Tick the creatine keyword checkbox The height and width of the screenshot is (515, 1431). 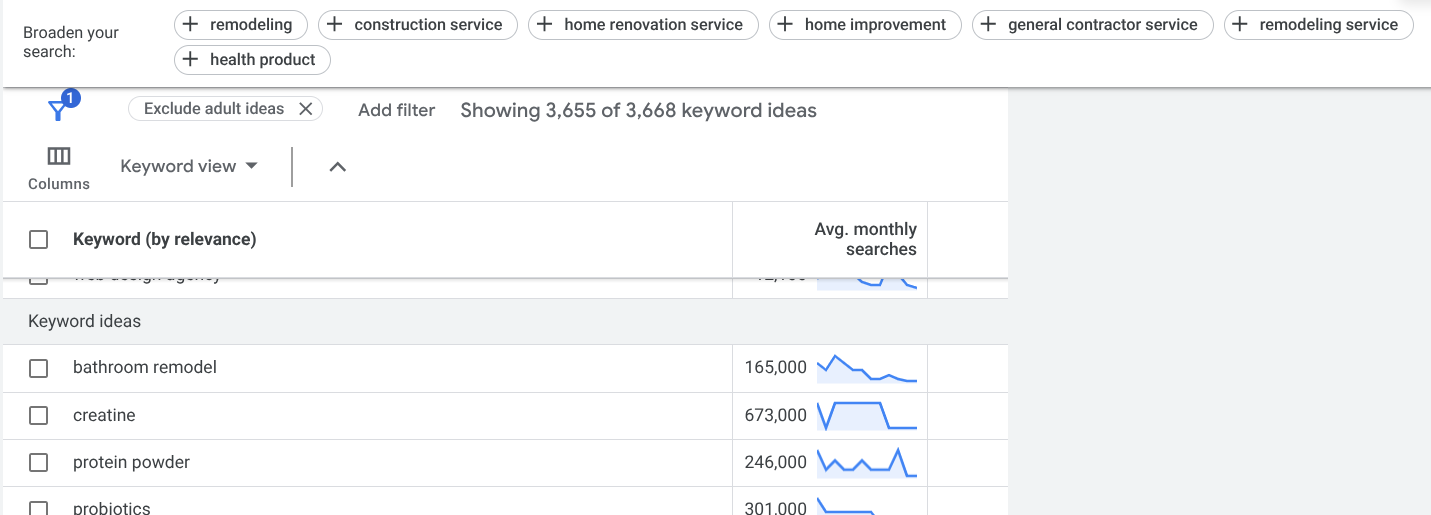click(39, 415)
